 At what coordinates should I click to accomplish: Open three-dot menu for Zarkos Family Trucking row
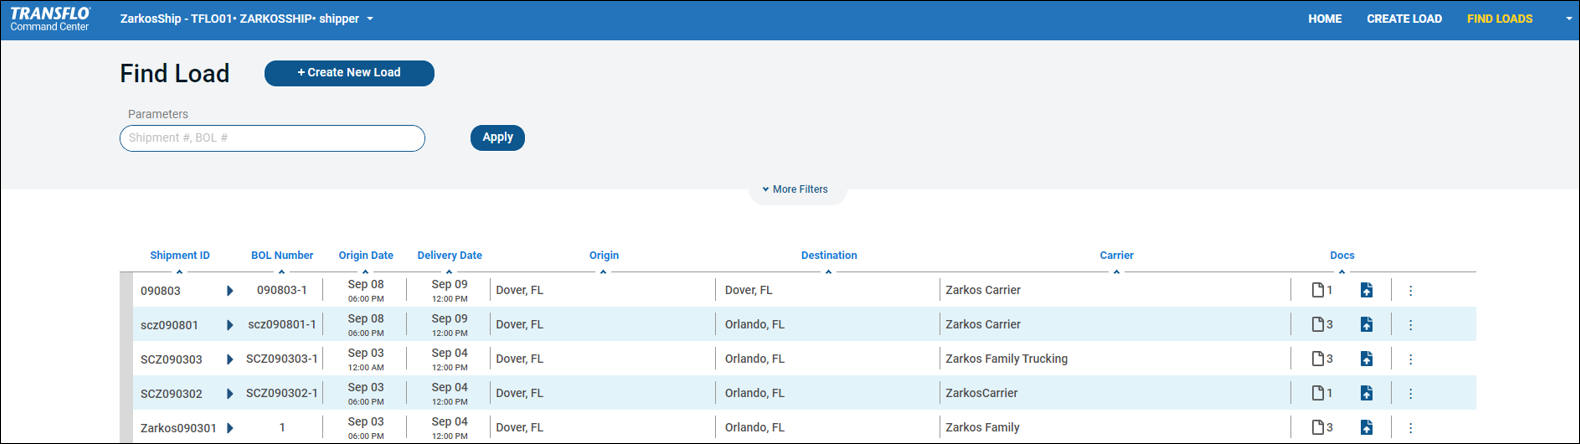[1410, 359]
